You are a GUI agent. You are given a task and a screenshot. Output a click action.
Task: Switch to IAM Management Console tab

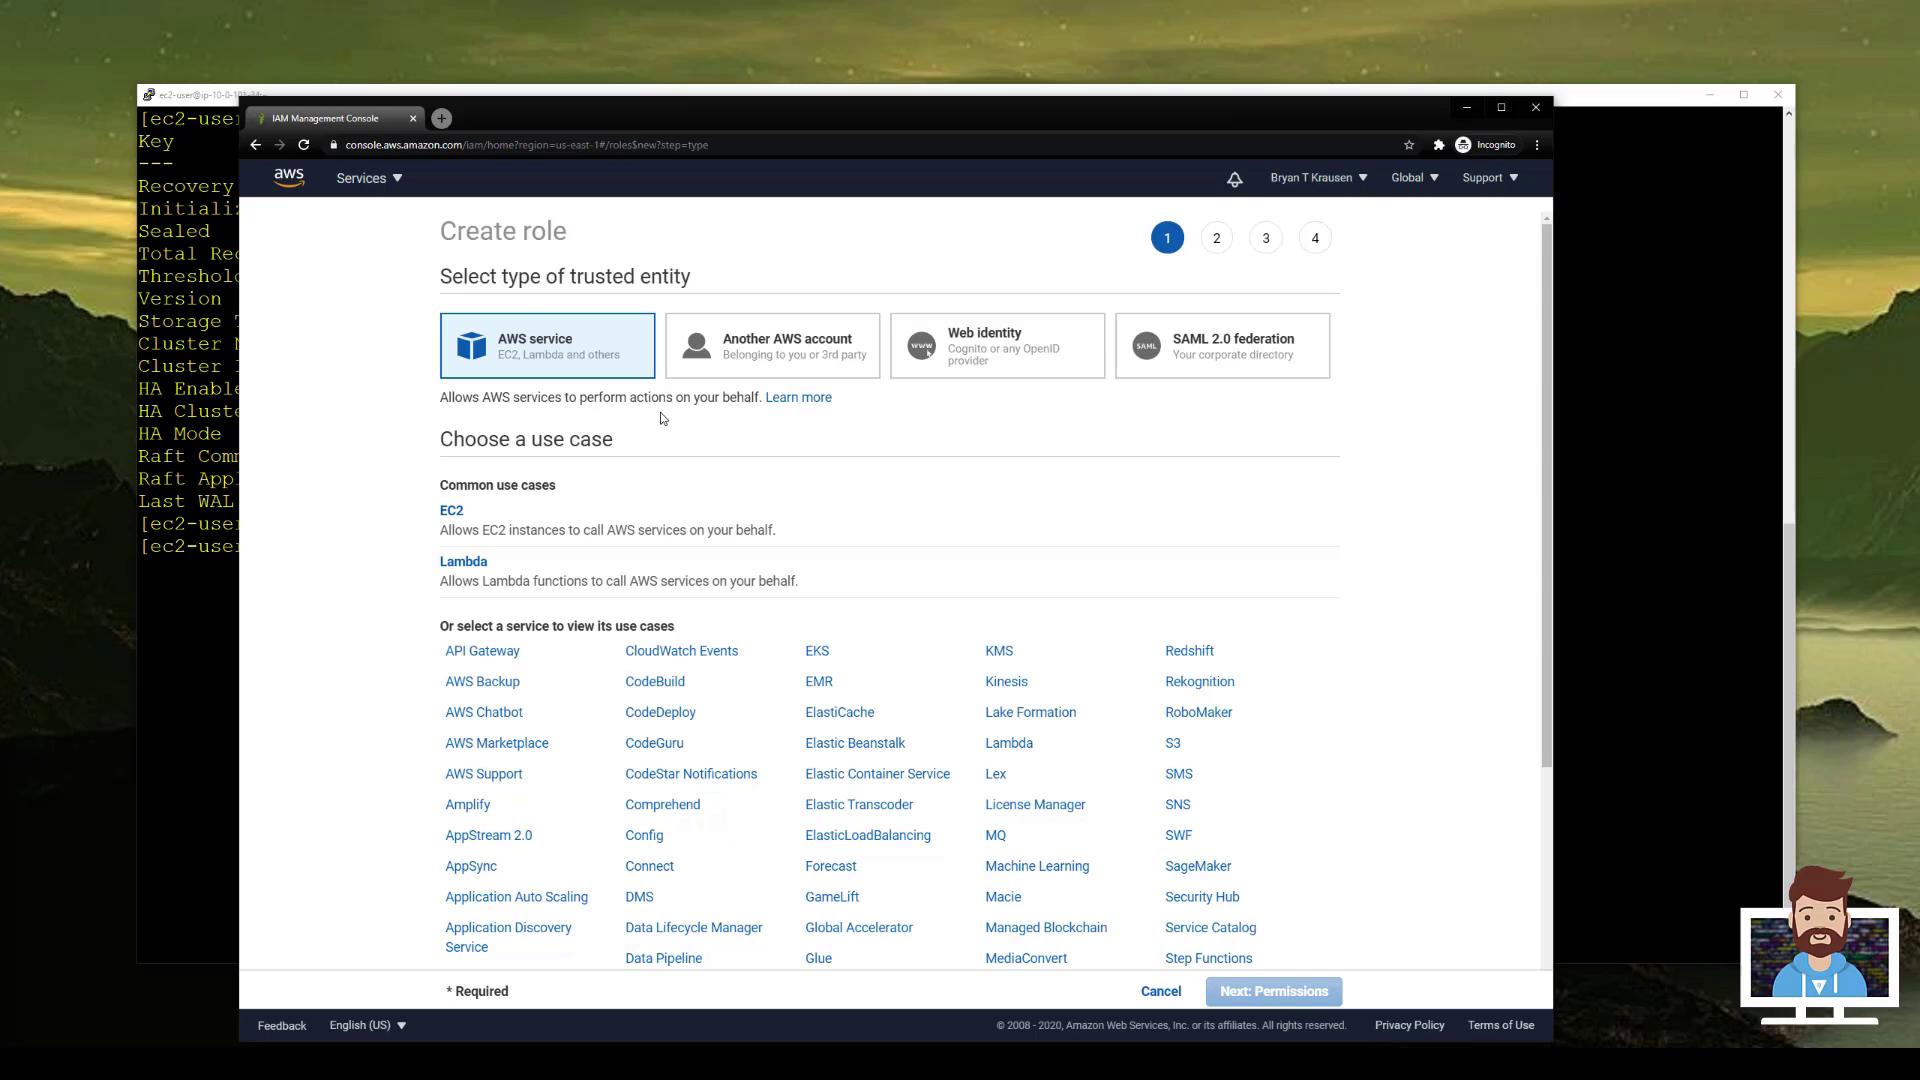[326, 118]
